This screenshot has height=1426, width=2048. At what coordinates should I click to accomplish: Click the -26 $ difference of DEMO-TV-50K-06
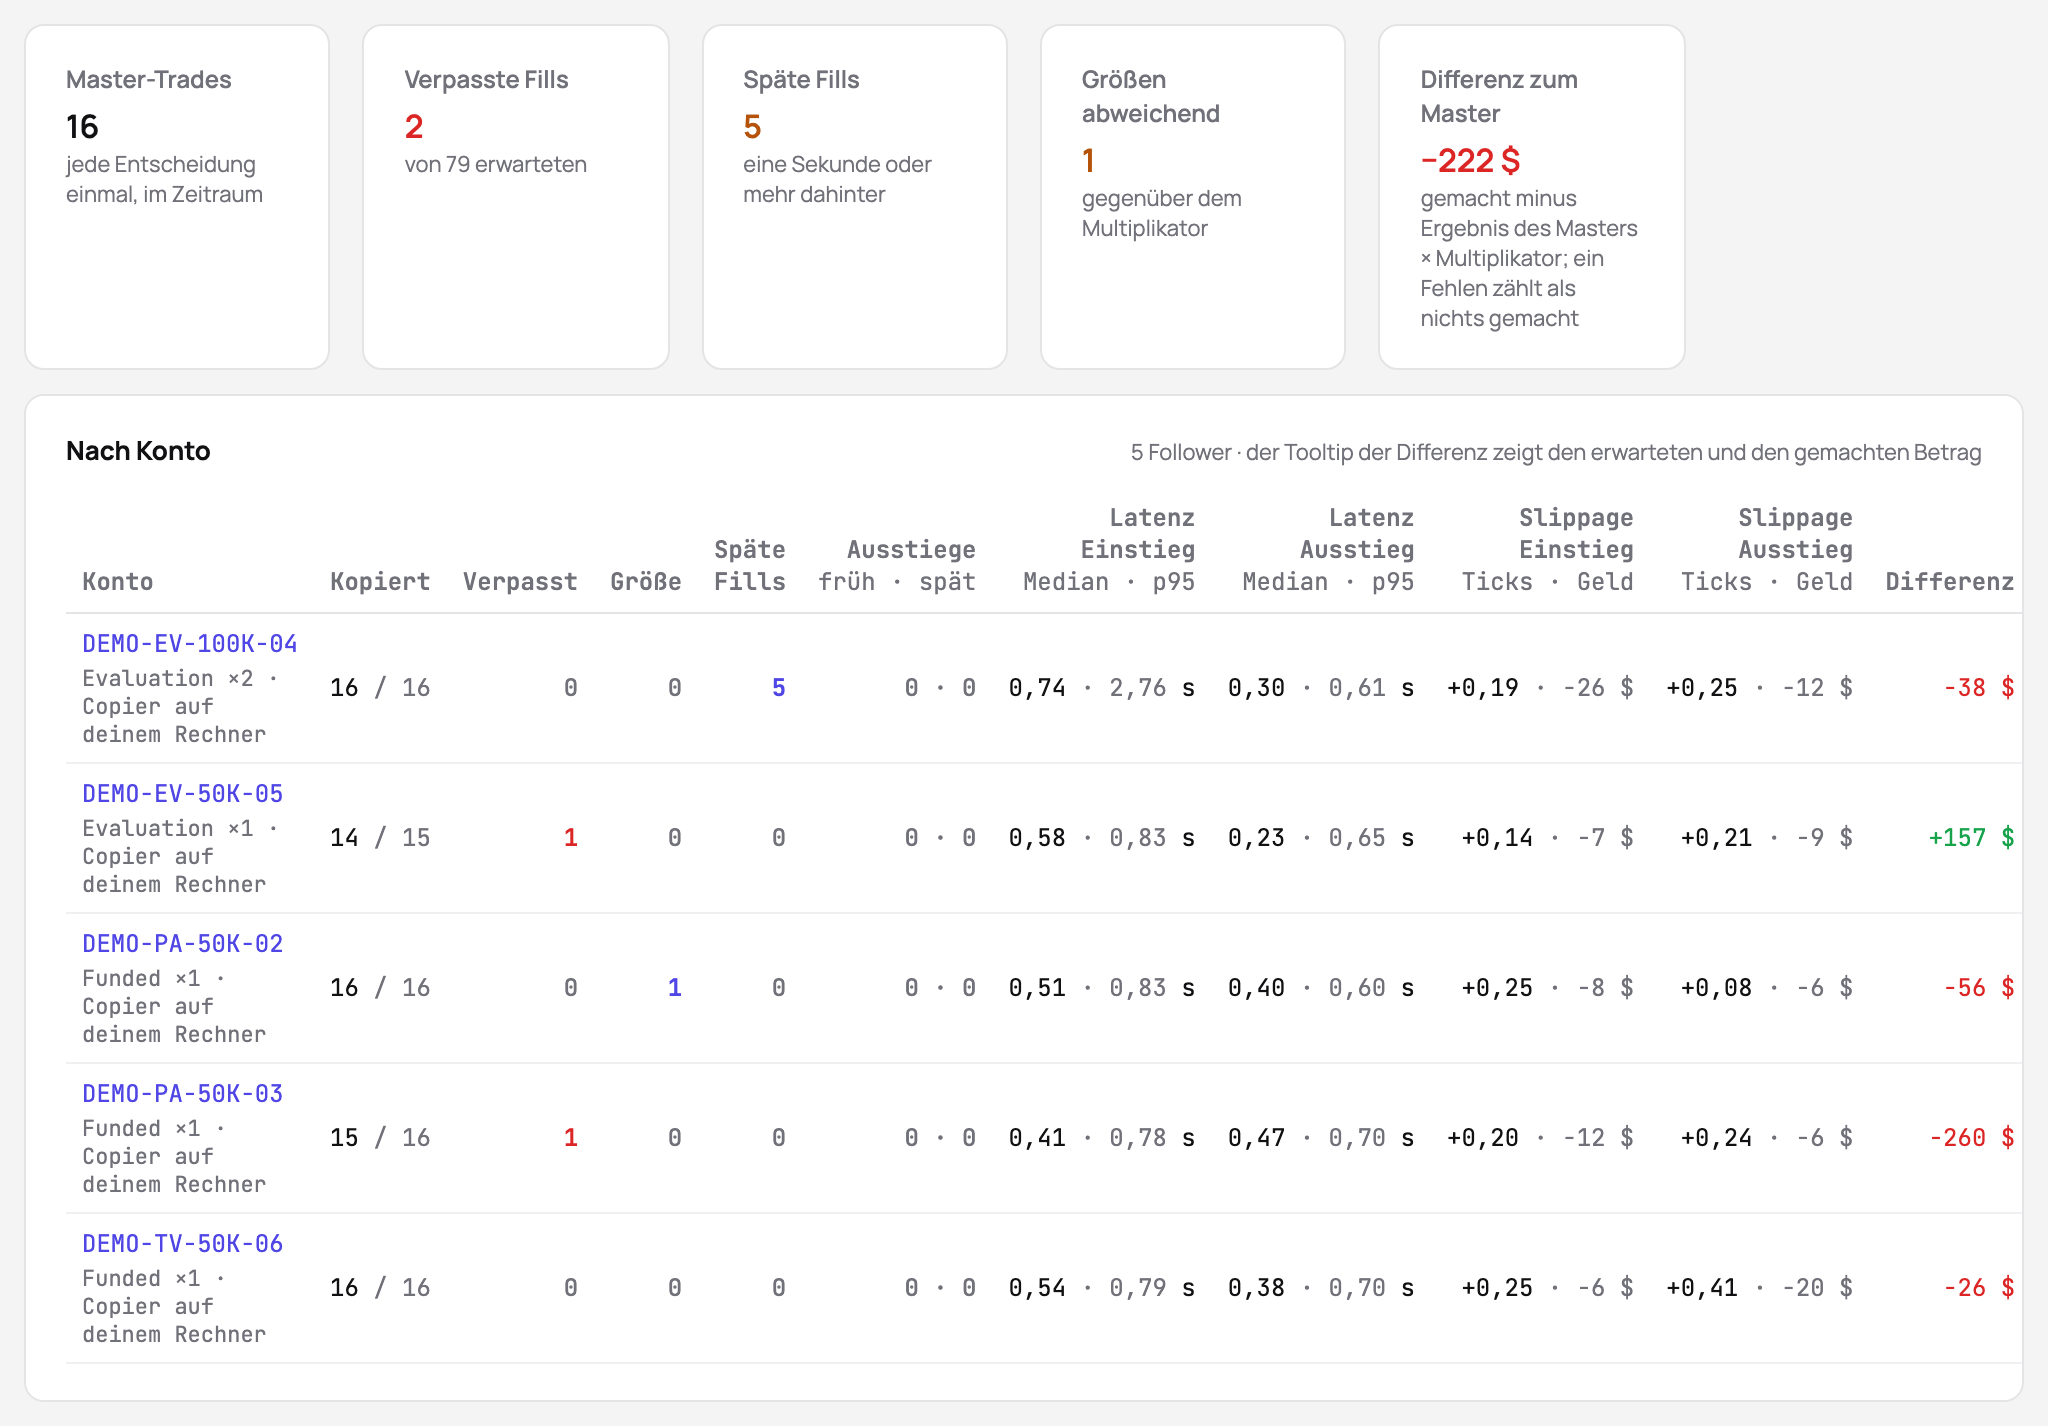click(x=1979, y=1288)
